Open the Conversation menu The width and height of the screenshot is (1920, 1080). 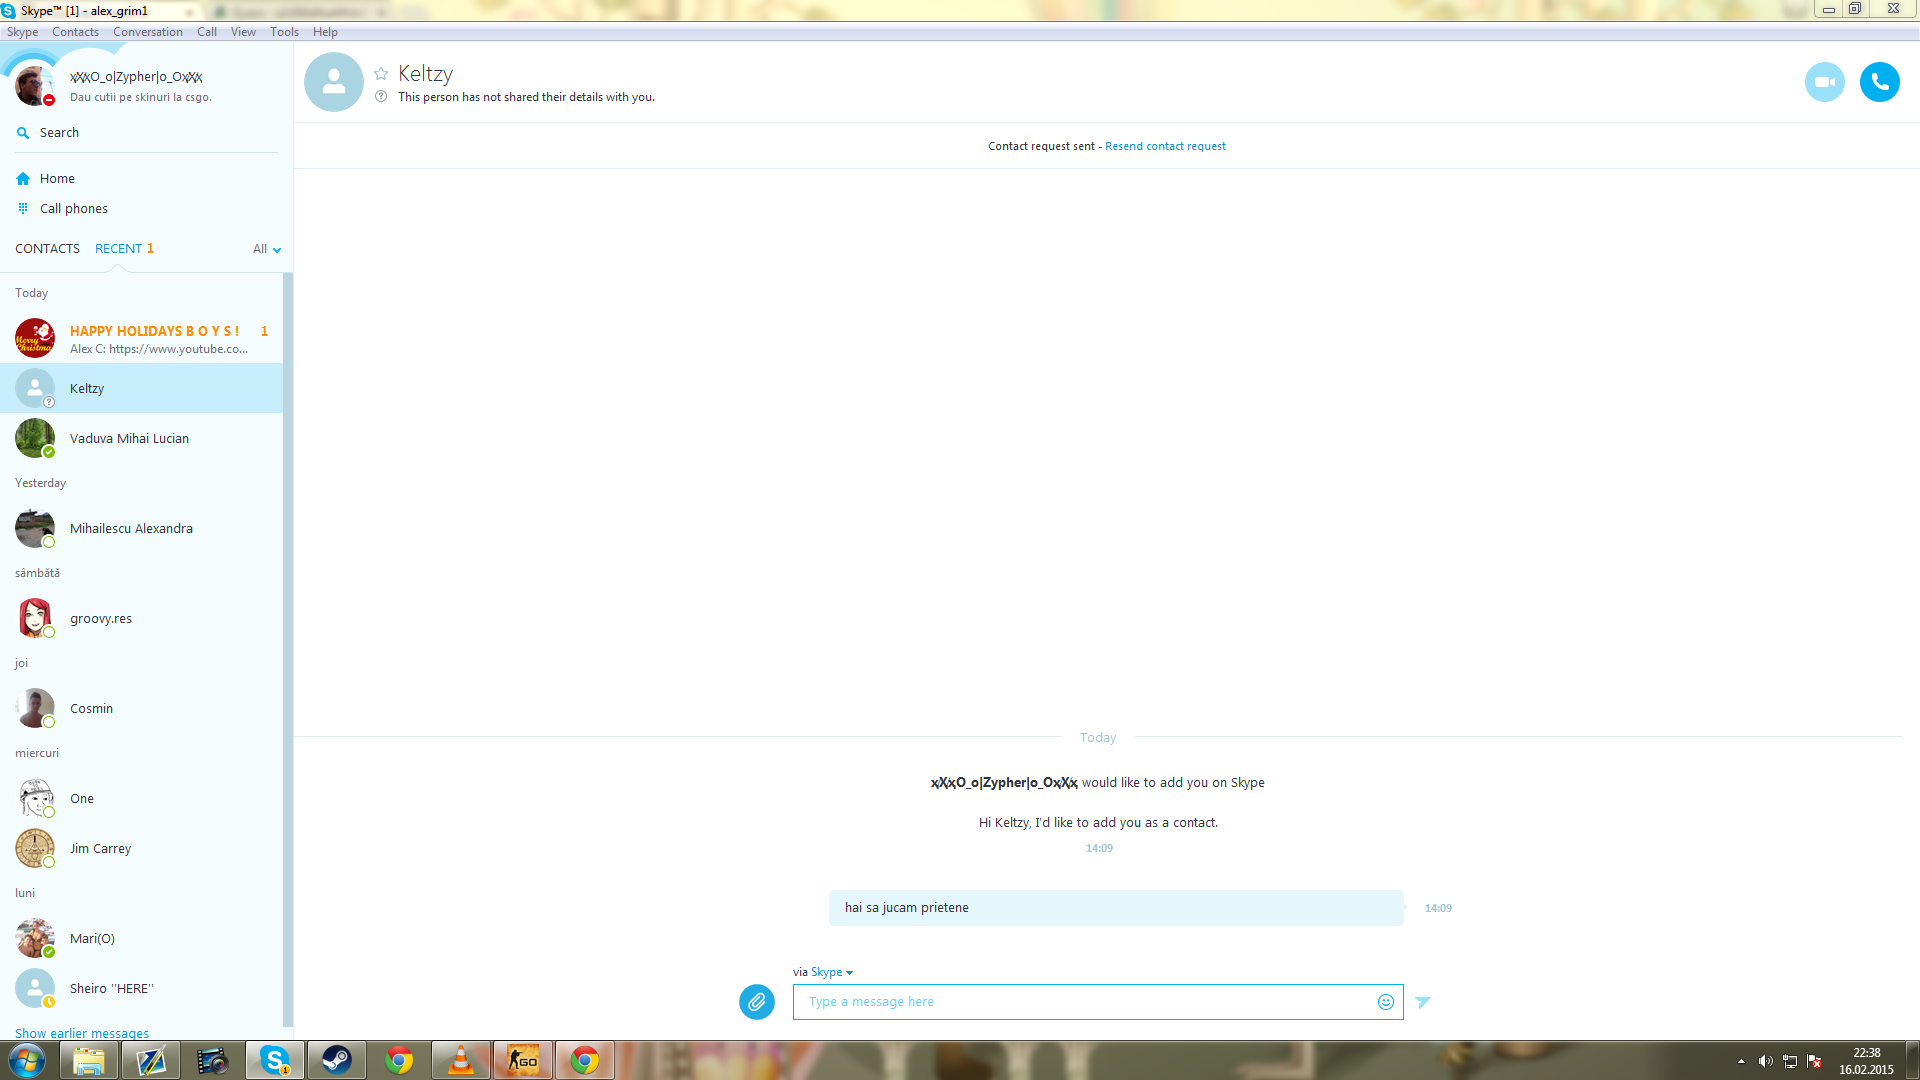(147, 32)
